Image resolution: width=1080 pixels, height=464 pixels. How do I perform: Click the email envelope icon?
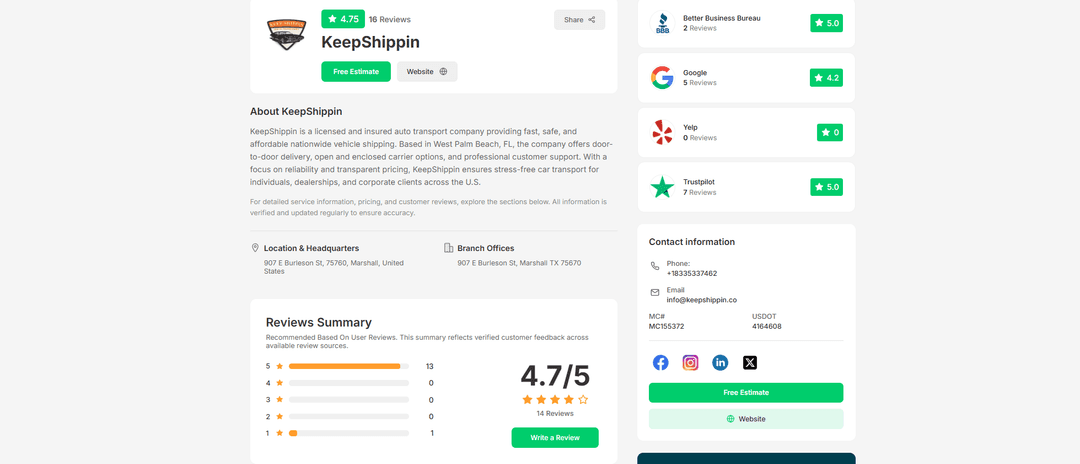click(655, 293)
